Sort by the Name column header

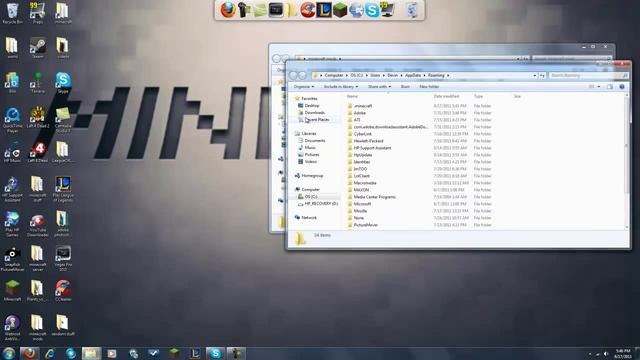click(352, 97)
